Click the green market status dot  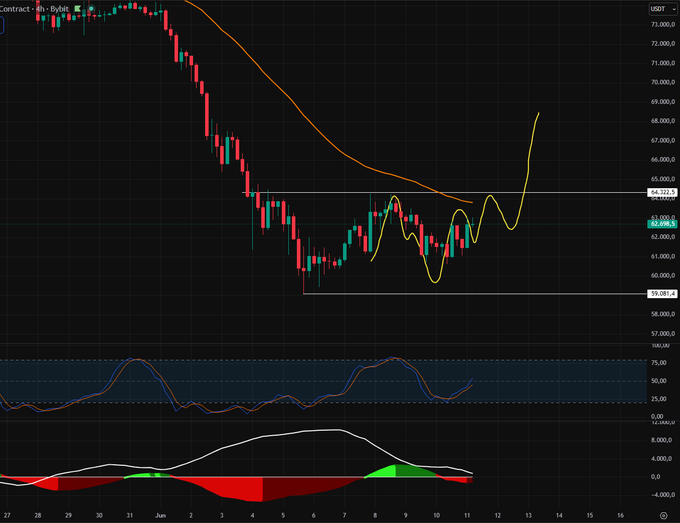(91, 9)
